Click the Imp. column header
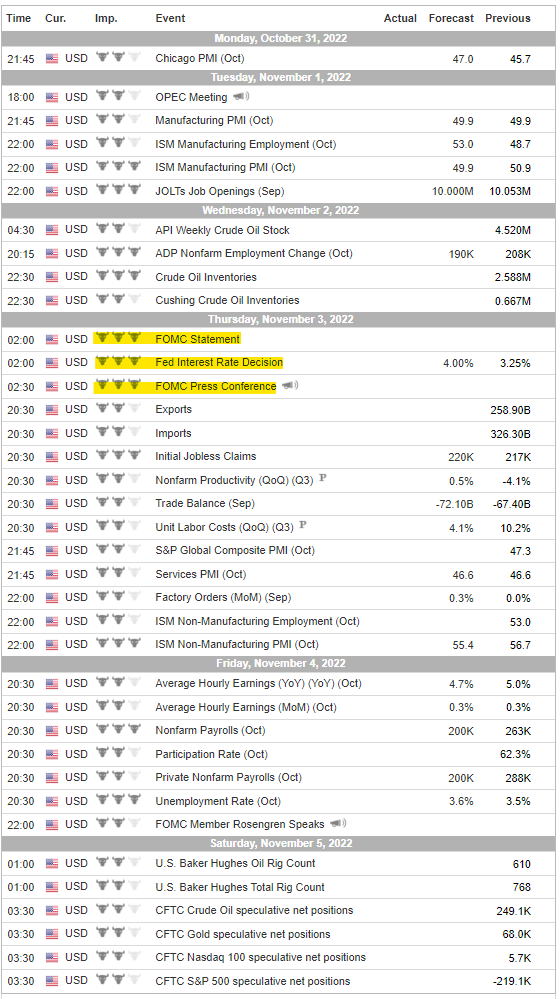This screenshot has height=999, width=560. pos(106,18)
